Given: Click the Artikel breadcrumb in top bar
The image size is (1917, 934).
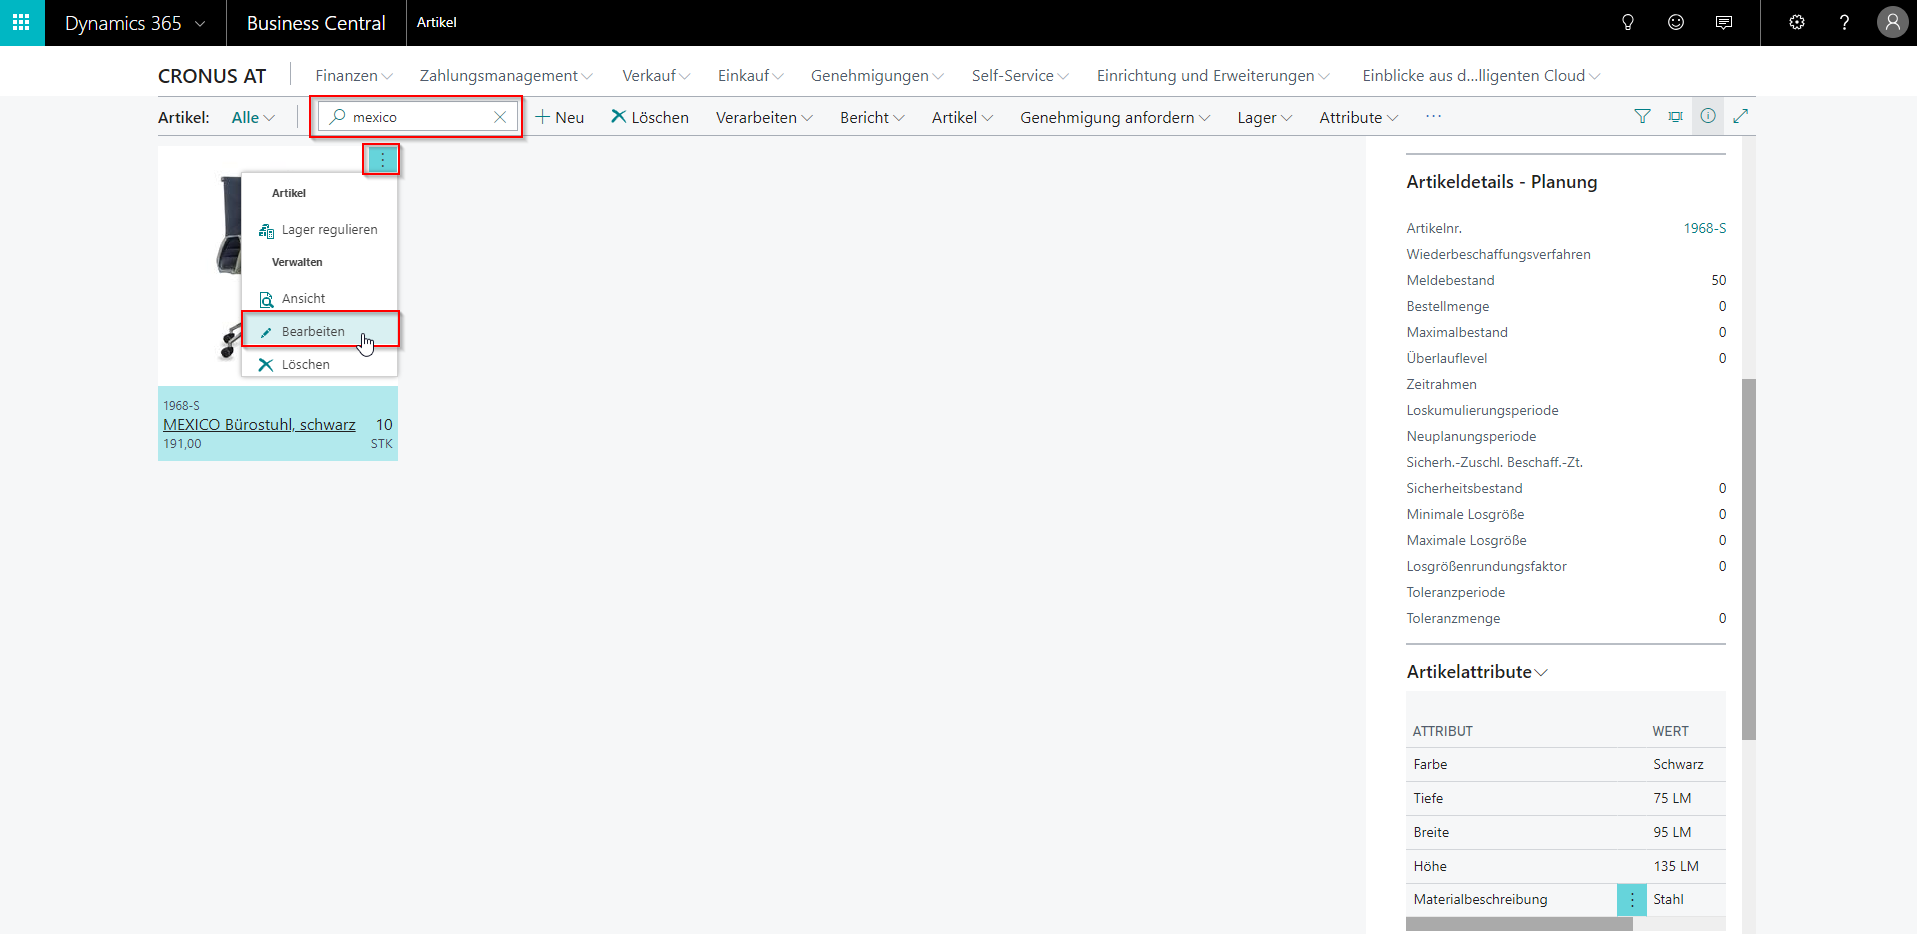Looking at the screenshot, I should pos(437,22).
